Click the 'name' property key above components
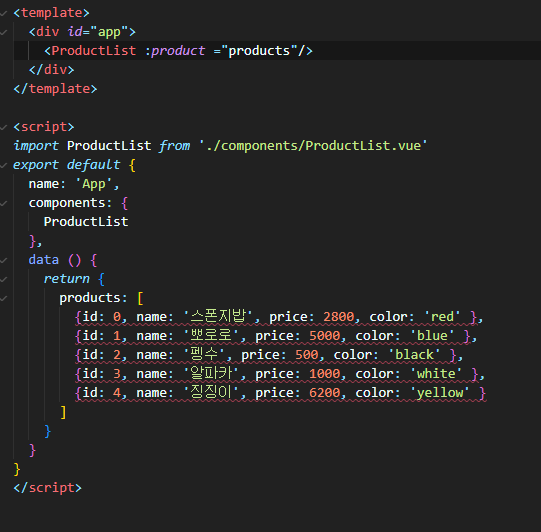Viewport: 541px width, 532px height. [x=44, y=184]
